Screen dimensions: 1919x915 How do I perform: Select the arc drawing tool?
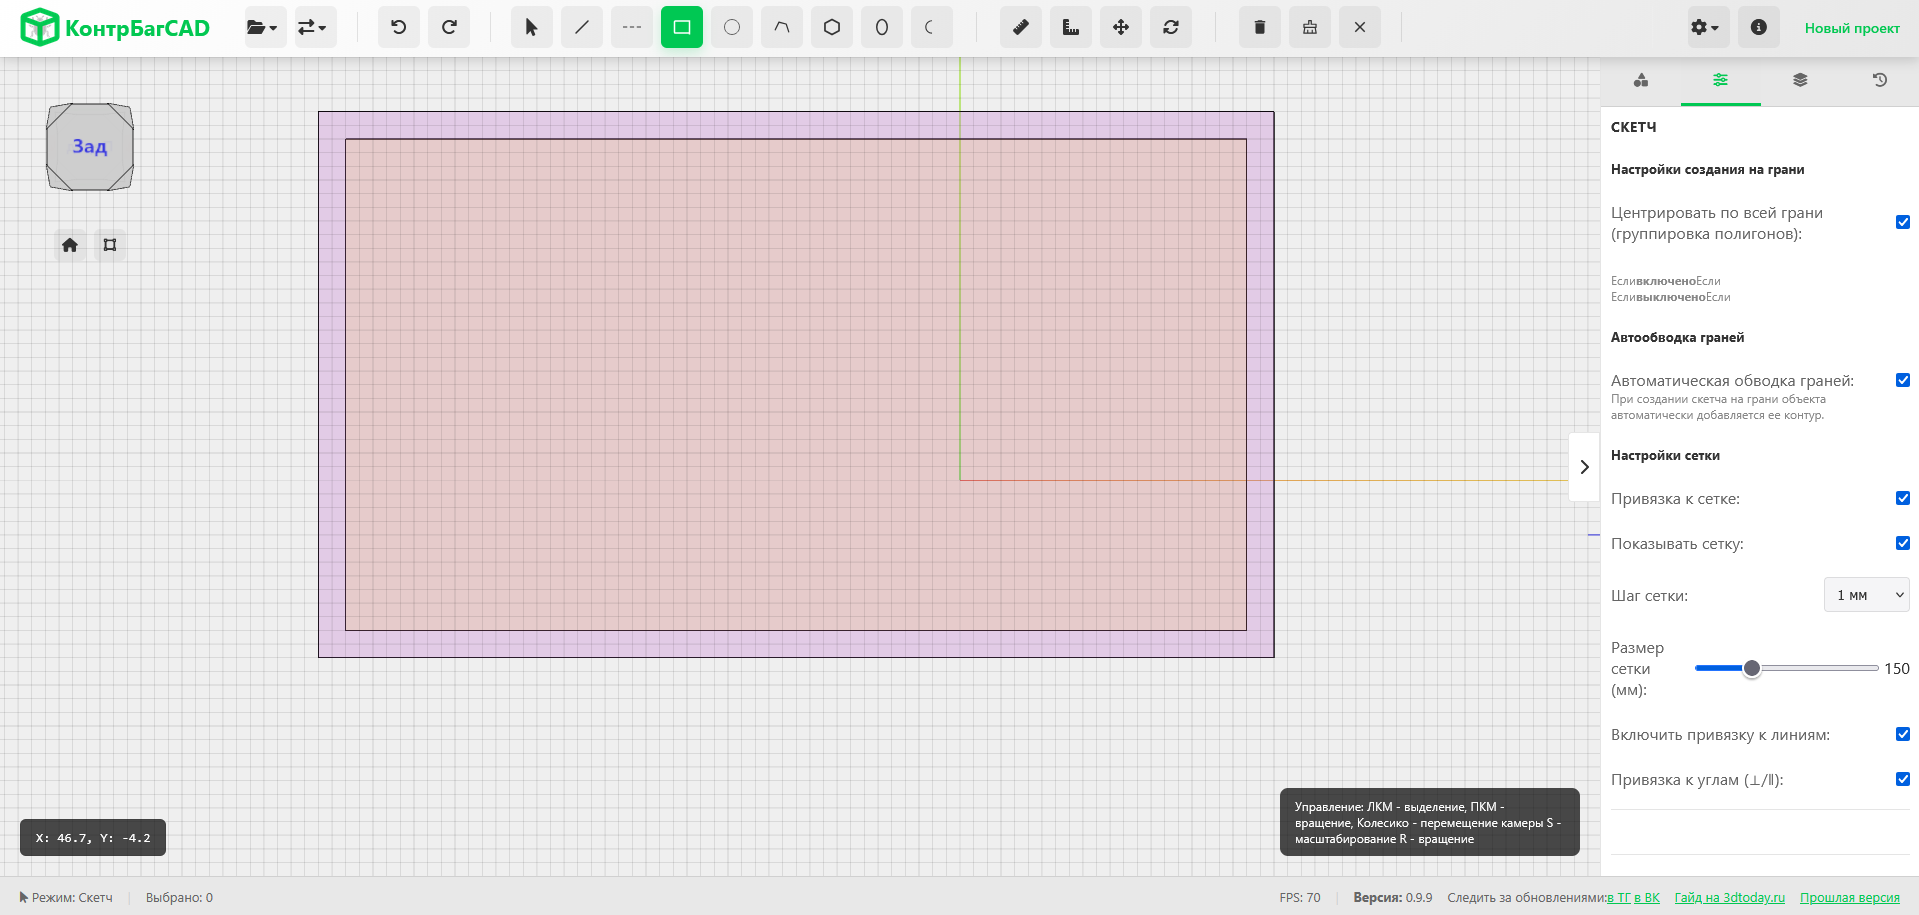[x=932, y=27]
